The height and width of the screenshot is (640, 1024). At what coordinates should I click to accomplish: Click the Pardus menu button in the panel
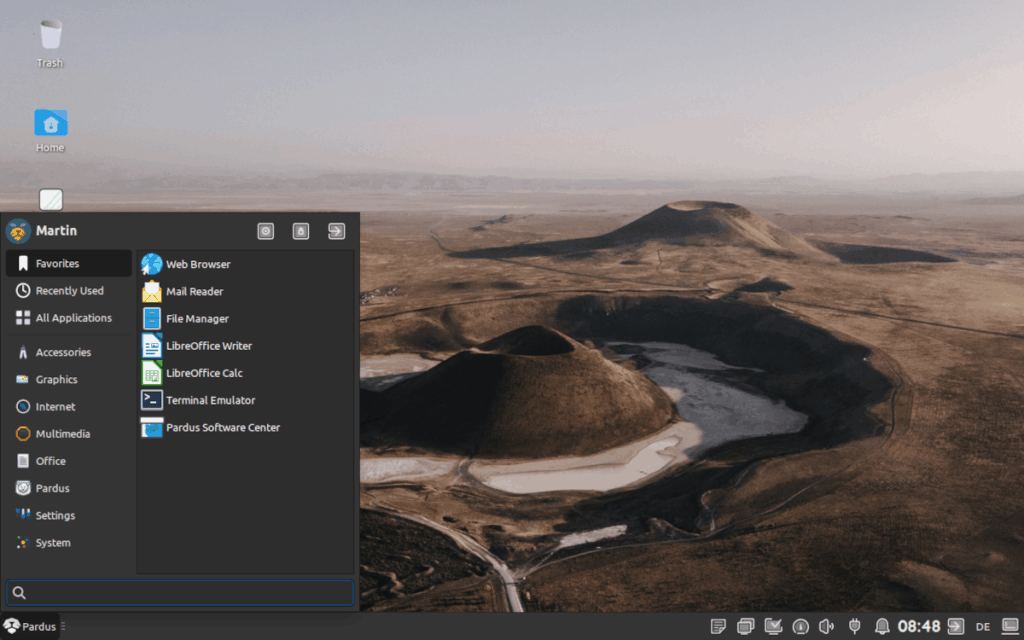[30, 626]
